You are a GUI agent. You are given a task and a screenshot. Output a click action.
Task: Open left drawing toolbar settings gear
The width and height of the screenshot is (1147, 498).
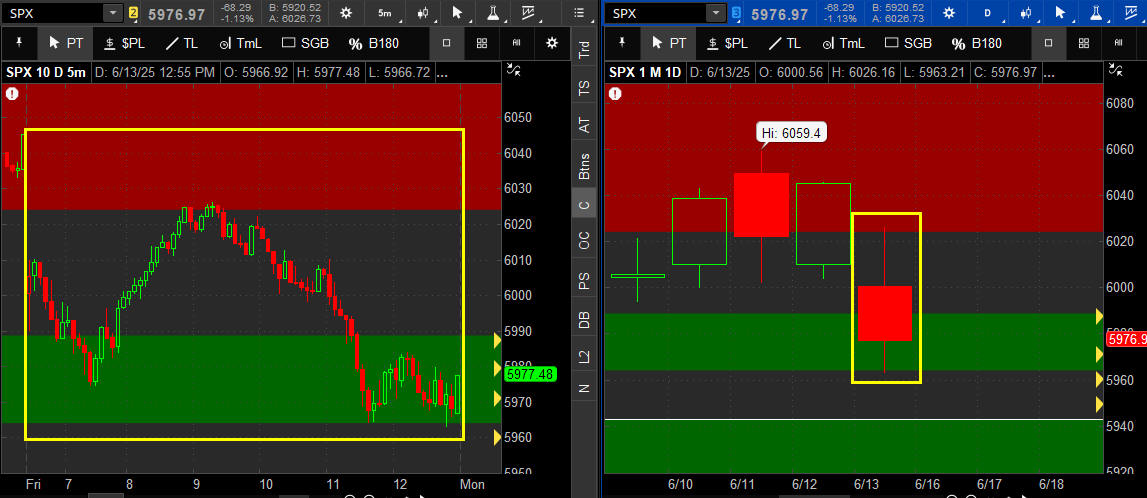coord(552,43)
